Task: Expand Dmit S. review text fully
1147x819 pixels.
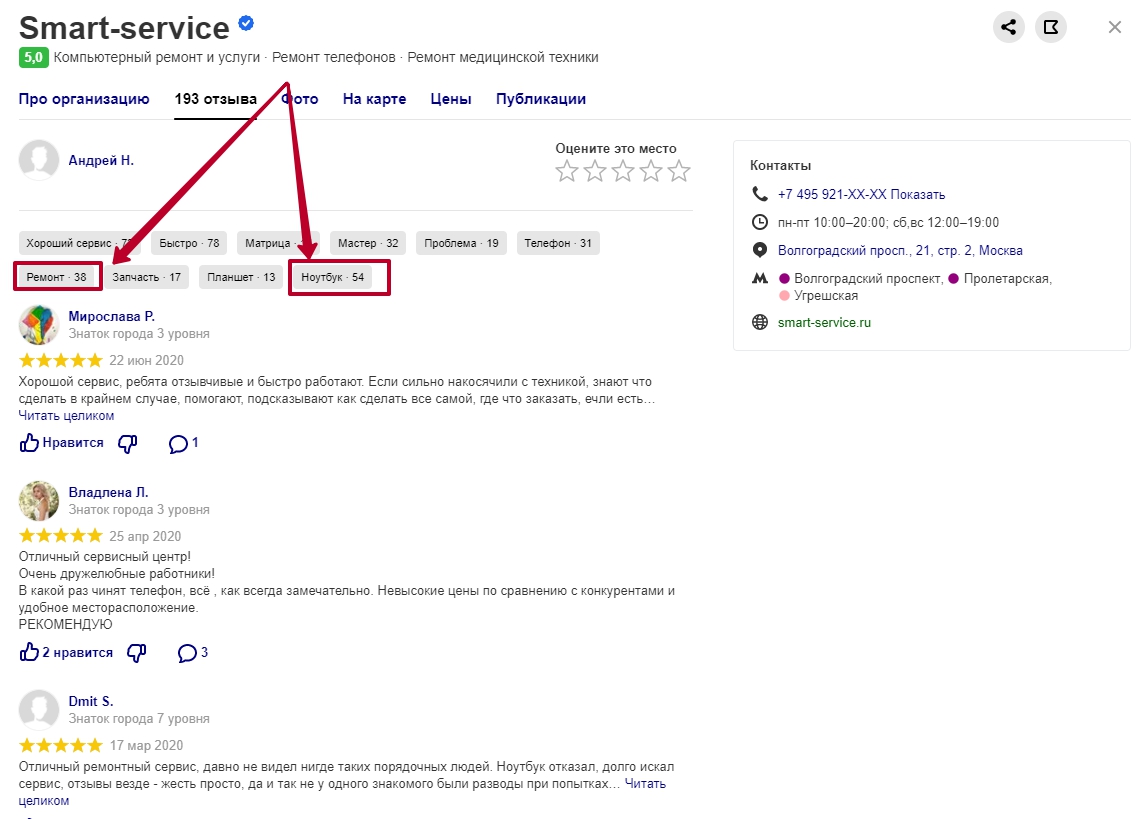Action: tap(645, 784)
